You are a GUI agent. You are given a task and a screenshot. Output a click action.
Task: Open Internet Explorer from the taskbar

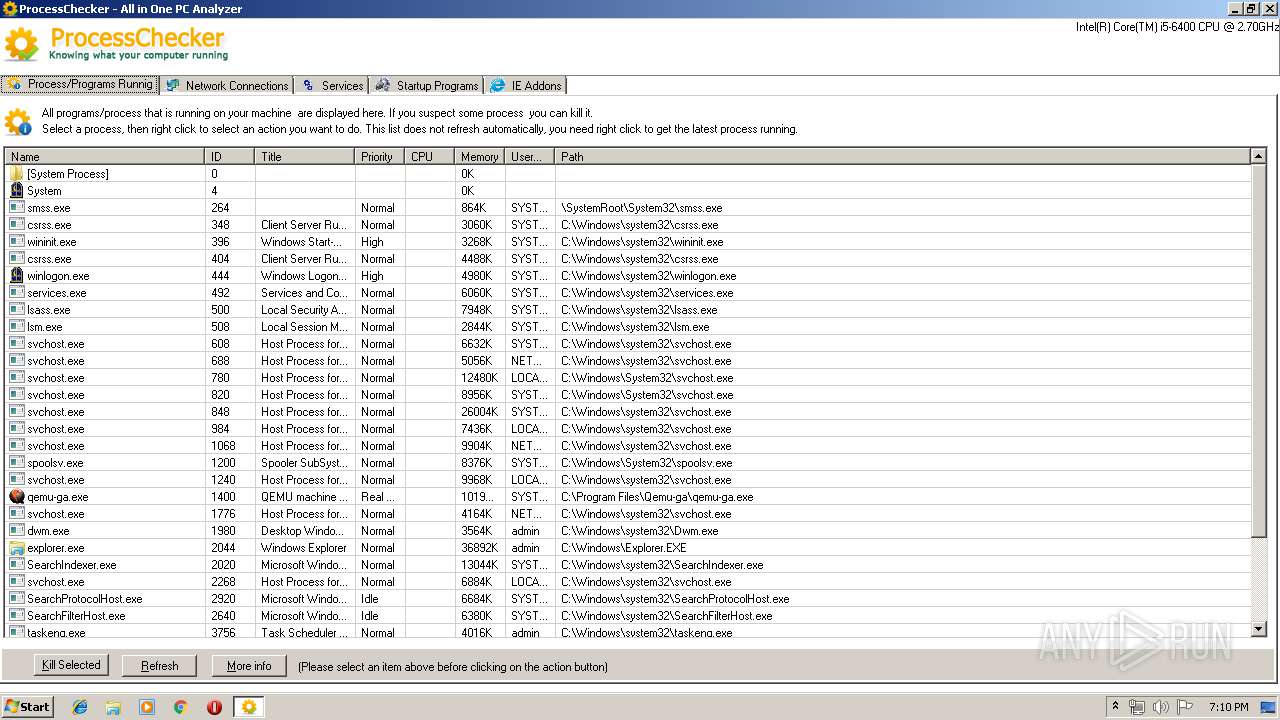(x=80, y=707)
